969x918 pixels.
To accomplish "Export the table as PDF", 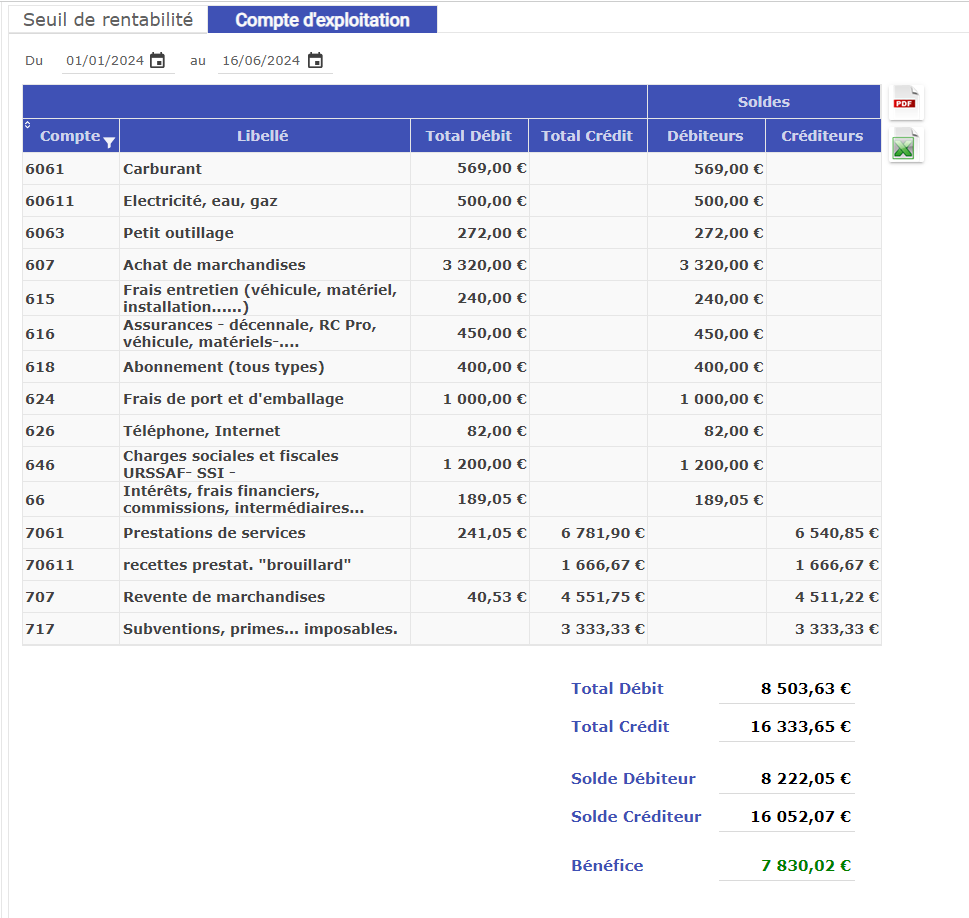I will [905, 102].
